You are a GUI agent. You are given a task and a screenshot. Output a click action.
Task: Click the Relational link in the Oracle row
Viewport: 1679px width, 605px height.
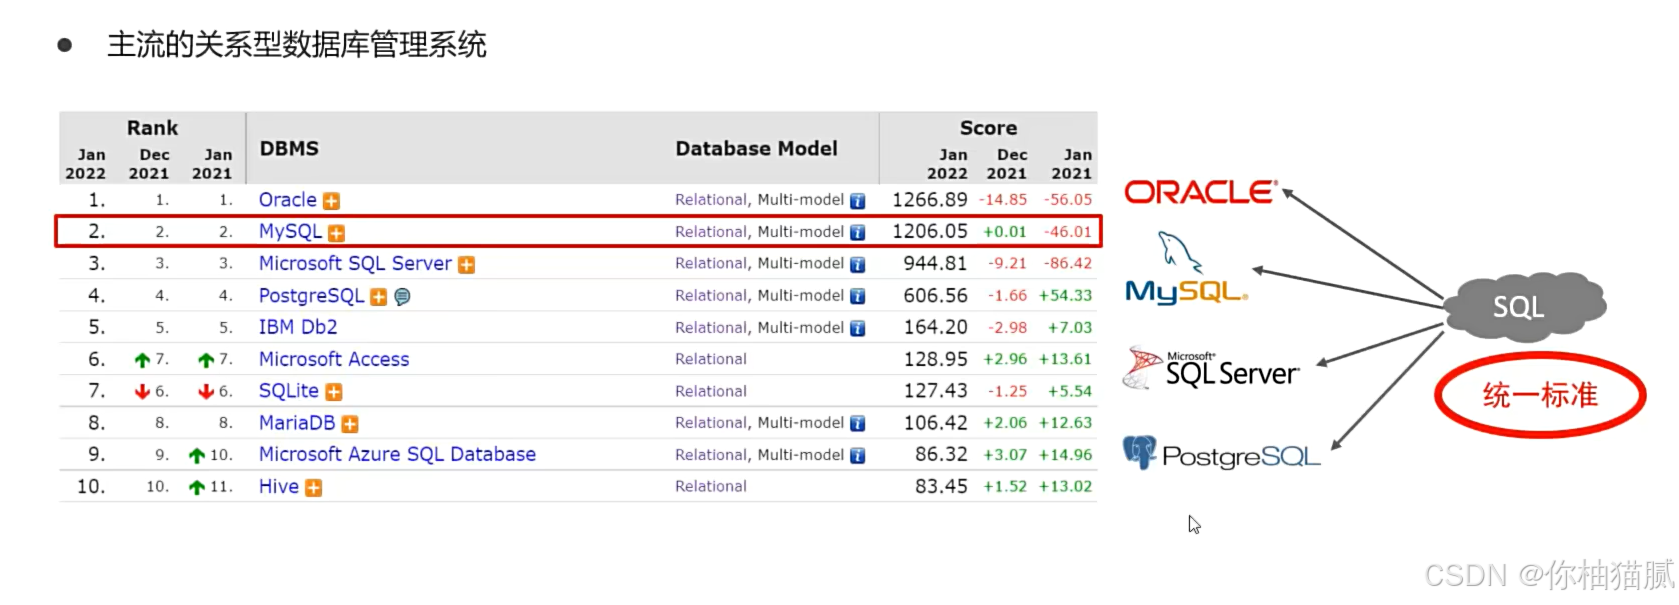711,200
